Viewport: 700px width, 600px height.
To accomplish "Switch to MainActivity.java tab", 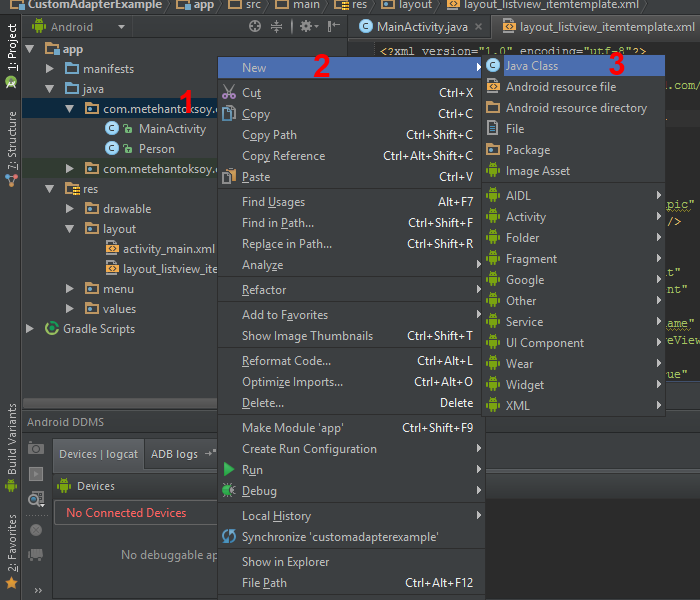I will 422,27.
